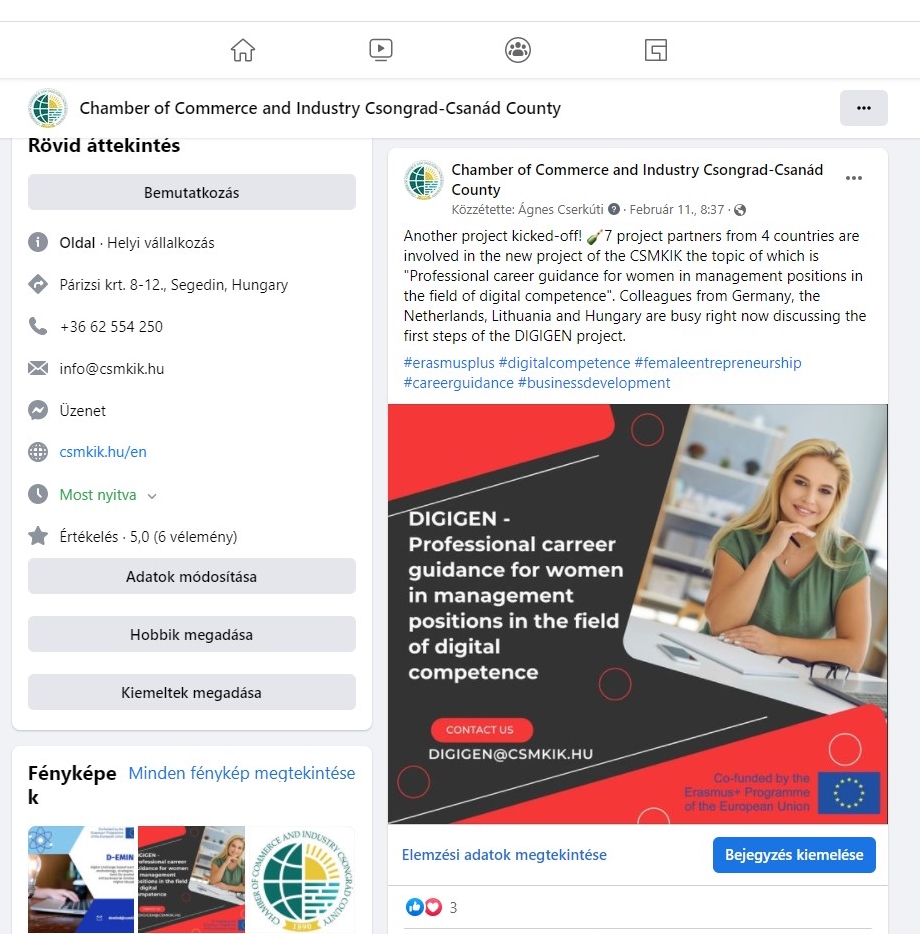This screenshot has width=920, height=934.
Task: Open the post options three-dots menu
Action: [x=853, y=178]
